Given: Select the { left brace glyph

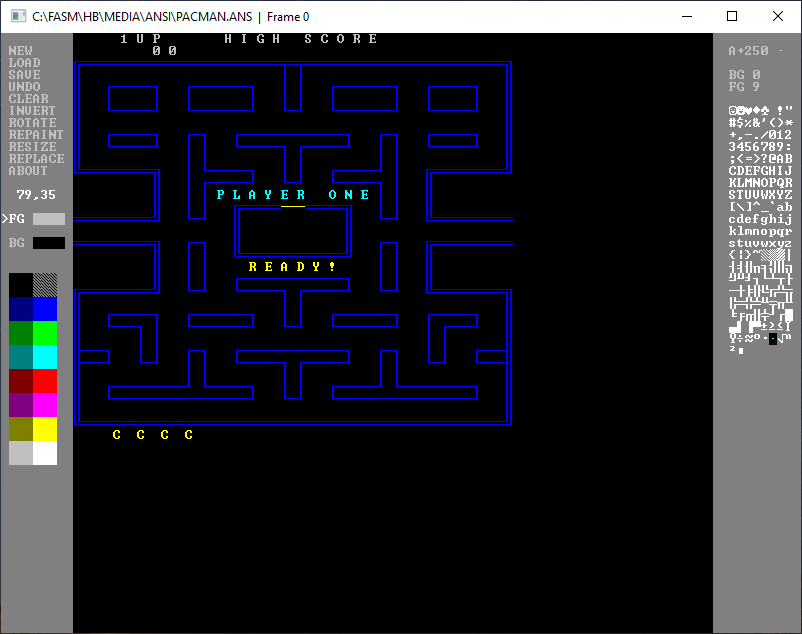Looking at the screenshot, I should pos(732,255).
